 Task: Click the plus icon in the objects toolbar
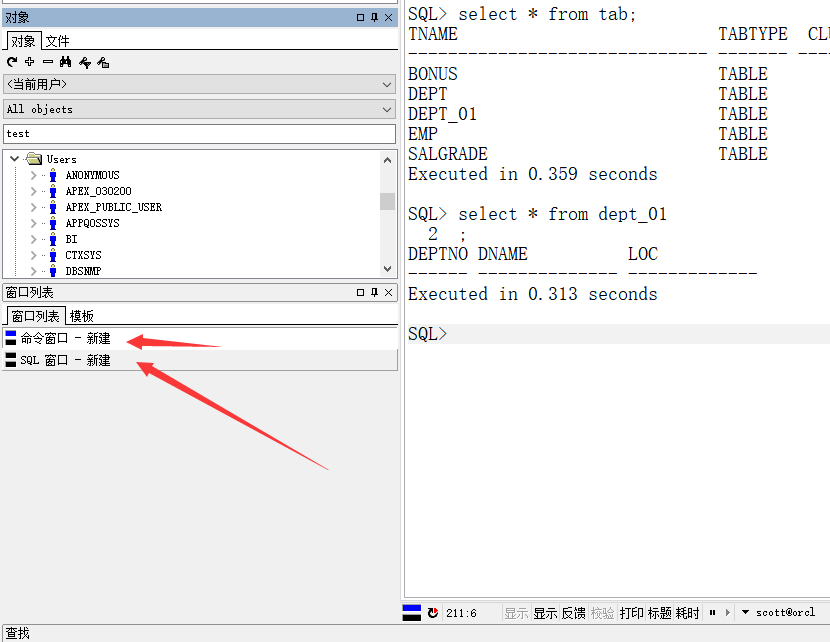[x=29, y=62]
